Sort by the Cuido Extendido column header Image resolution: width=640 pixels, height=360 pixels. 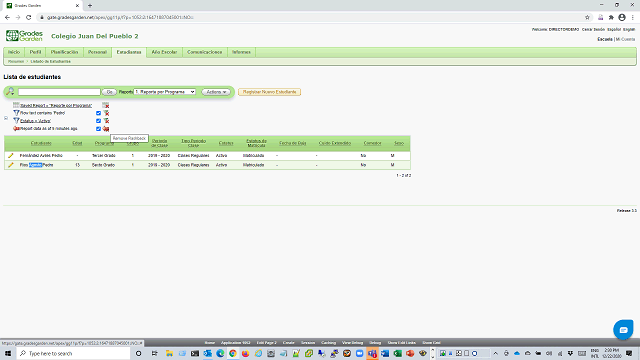[x=335, y=143]
